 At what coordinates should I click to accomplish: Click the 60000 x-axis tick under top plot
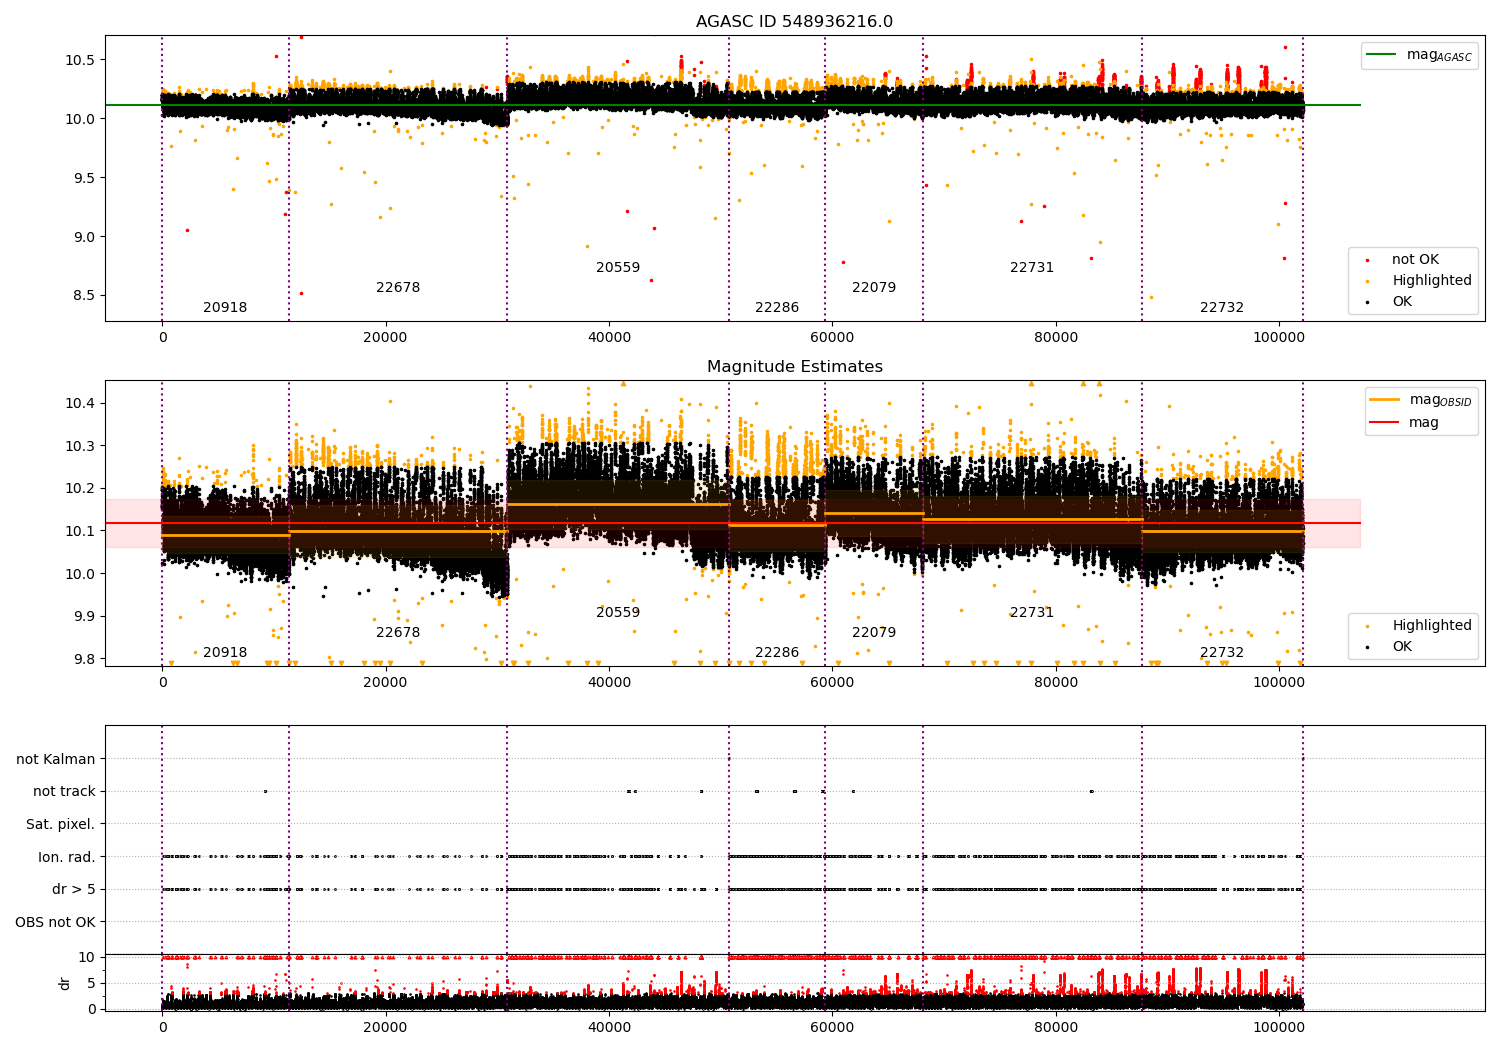(x=832, y=337)
